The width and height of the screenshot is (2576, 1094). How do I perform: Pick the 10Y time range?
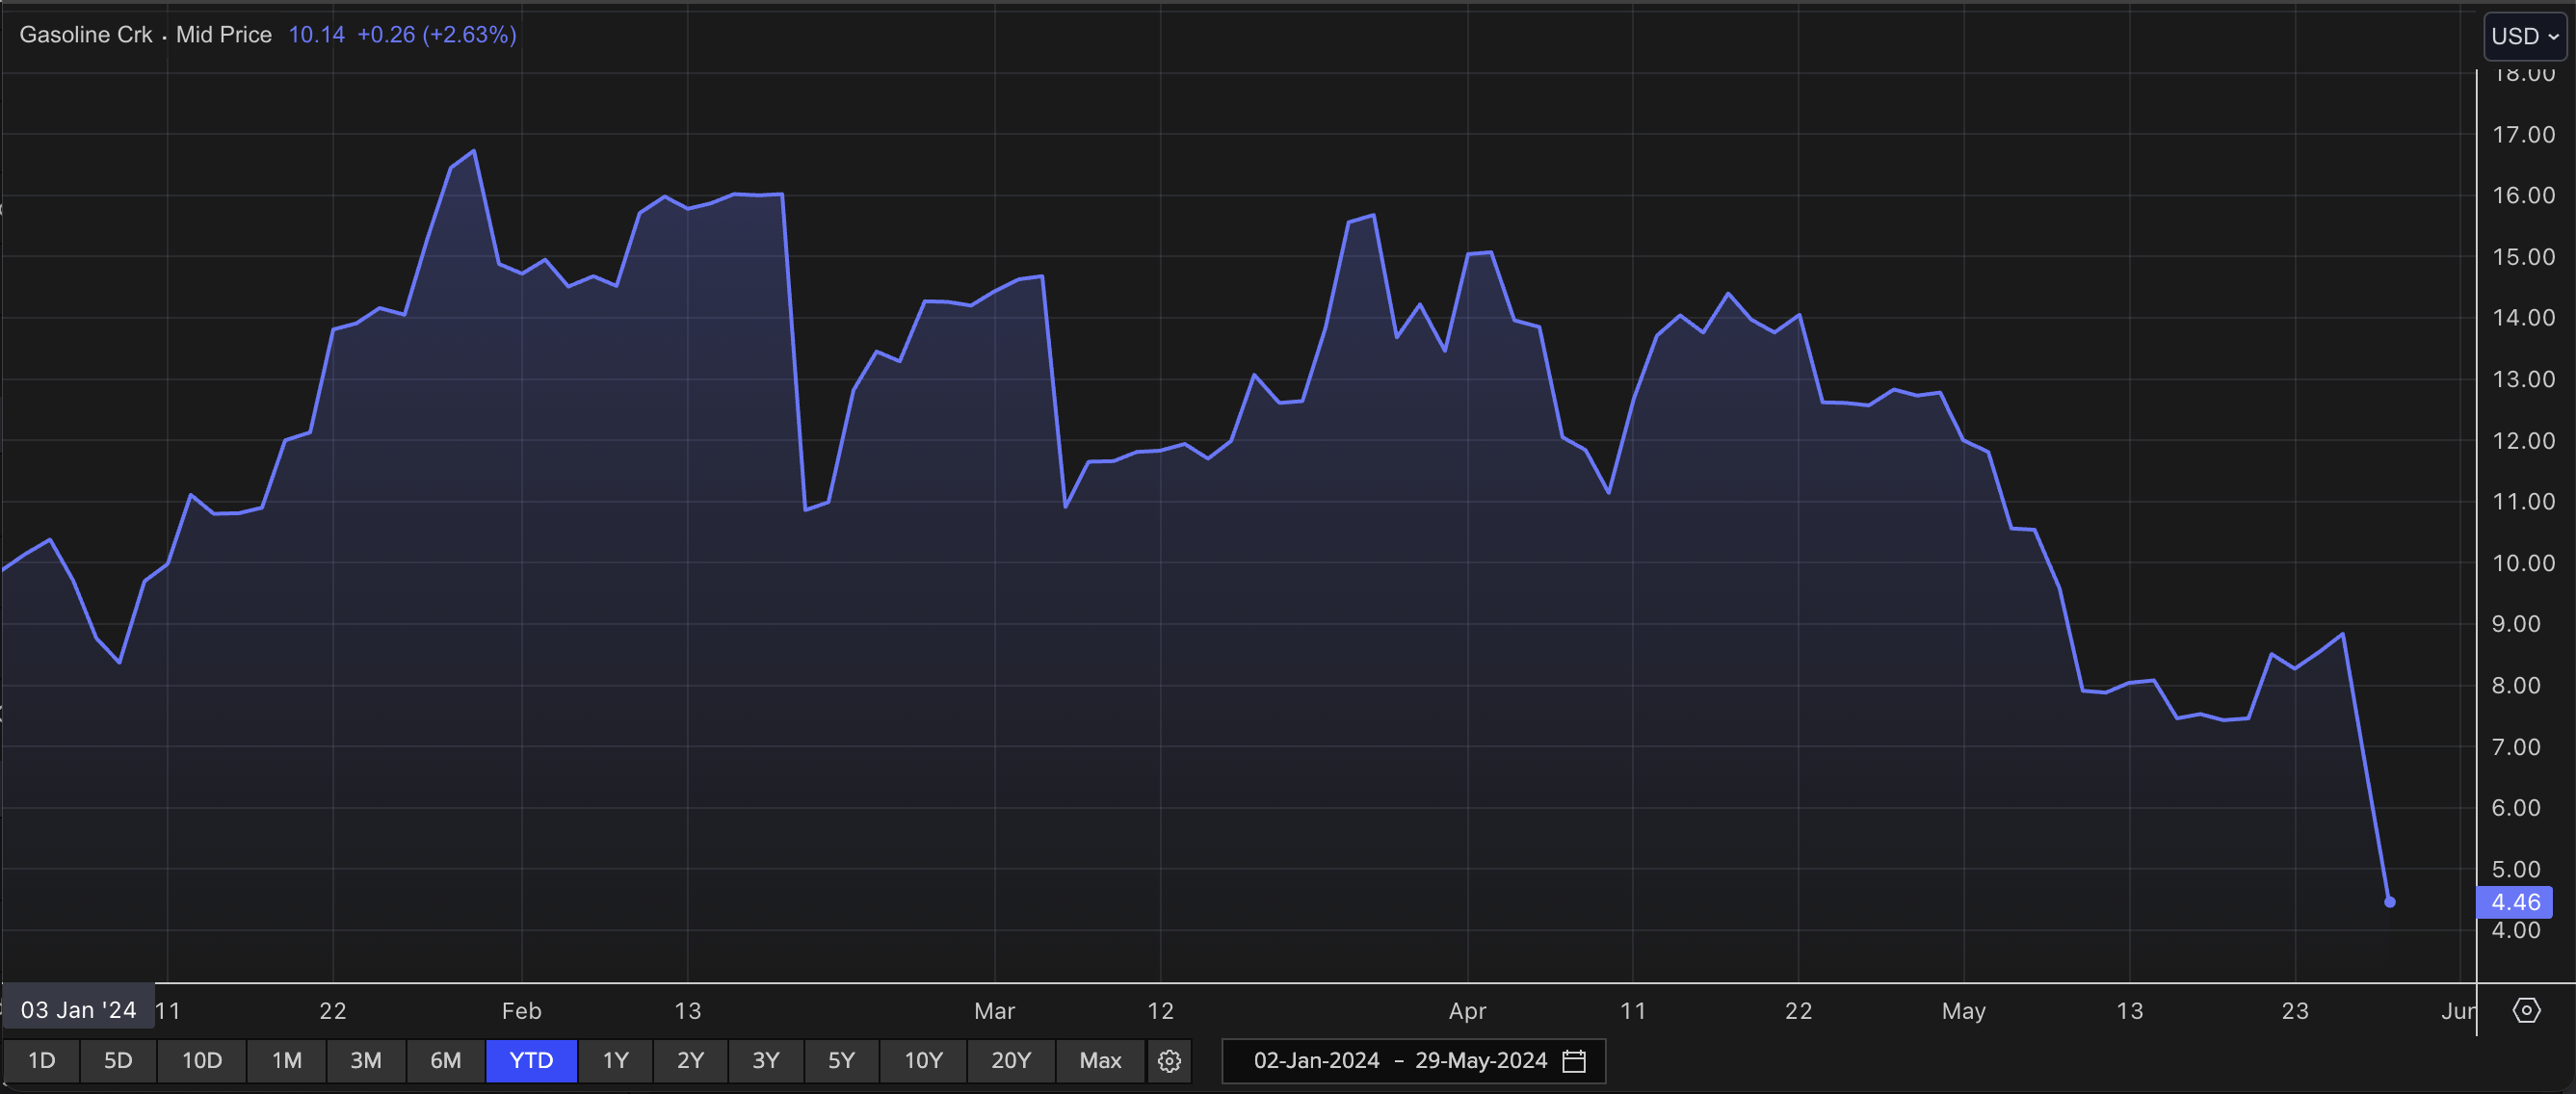923,1061
